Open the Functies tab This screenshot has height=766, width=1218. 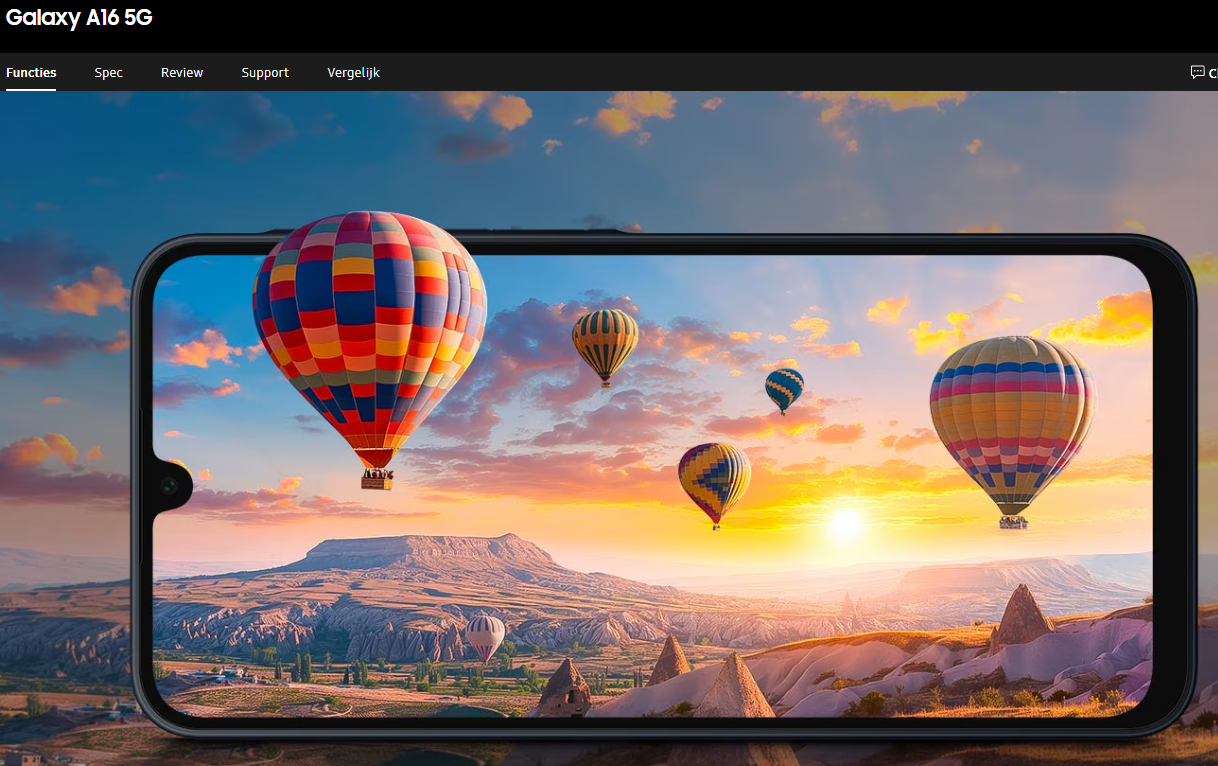31,73
